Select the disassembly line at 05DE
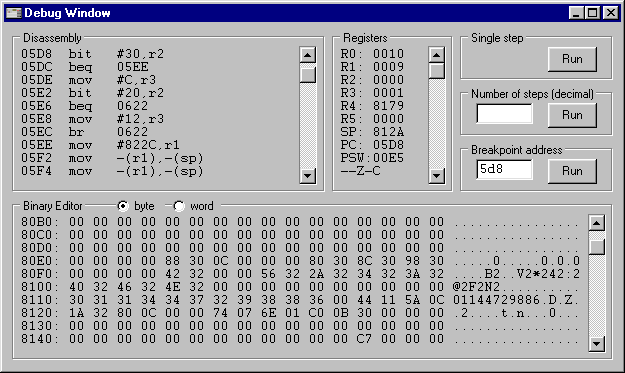The width and height of the screenshot is (625, 373). coord(88,80)
